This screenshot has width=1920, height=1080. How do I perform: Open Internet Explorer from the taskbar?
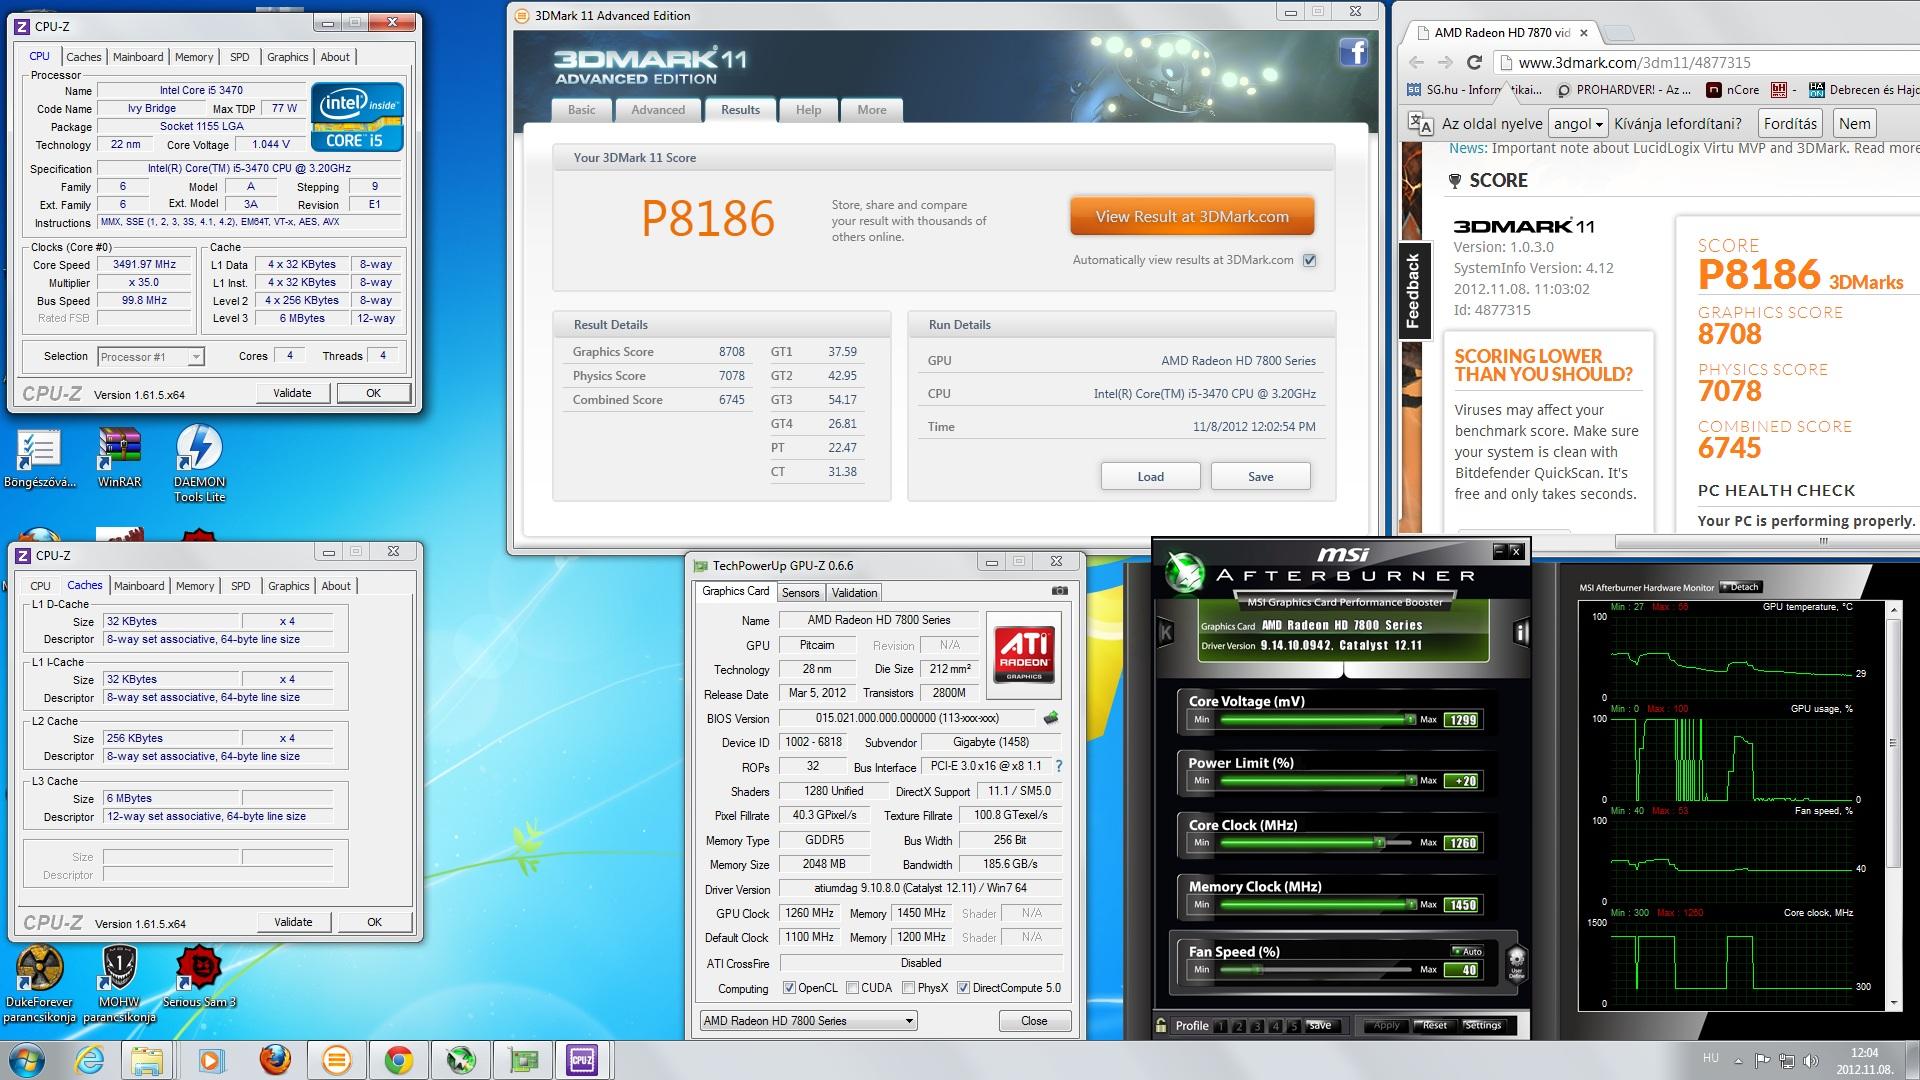coord(89,1059)
